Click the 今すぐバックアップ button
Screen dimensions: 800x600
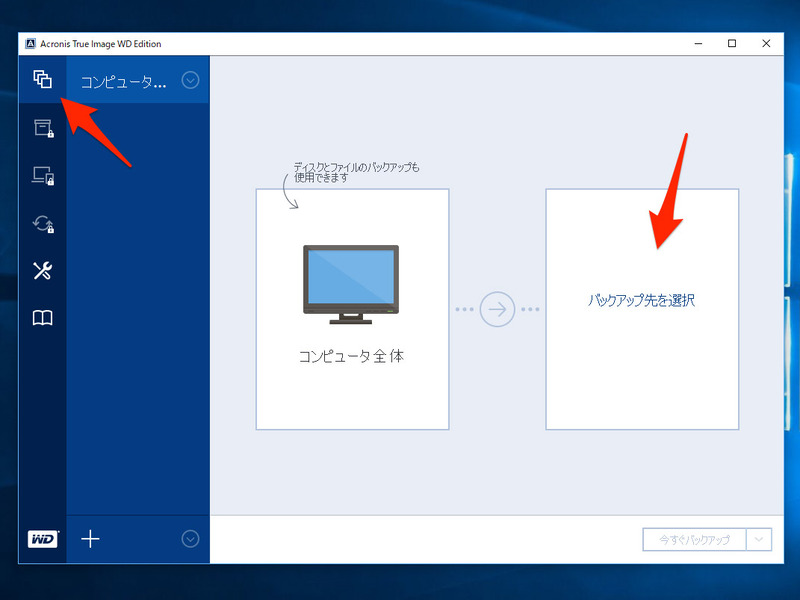[x=694, y=539]
